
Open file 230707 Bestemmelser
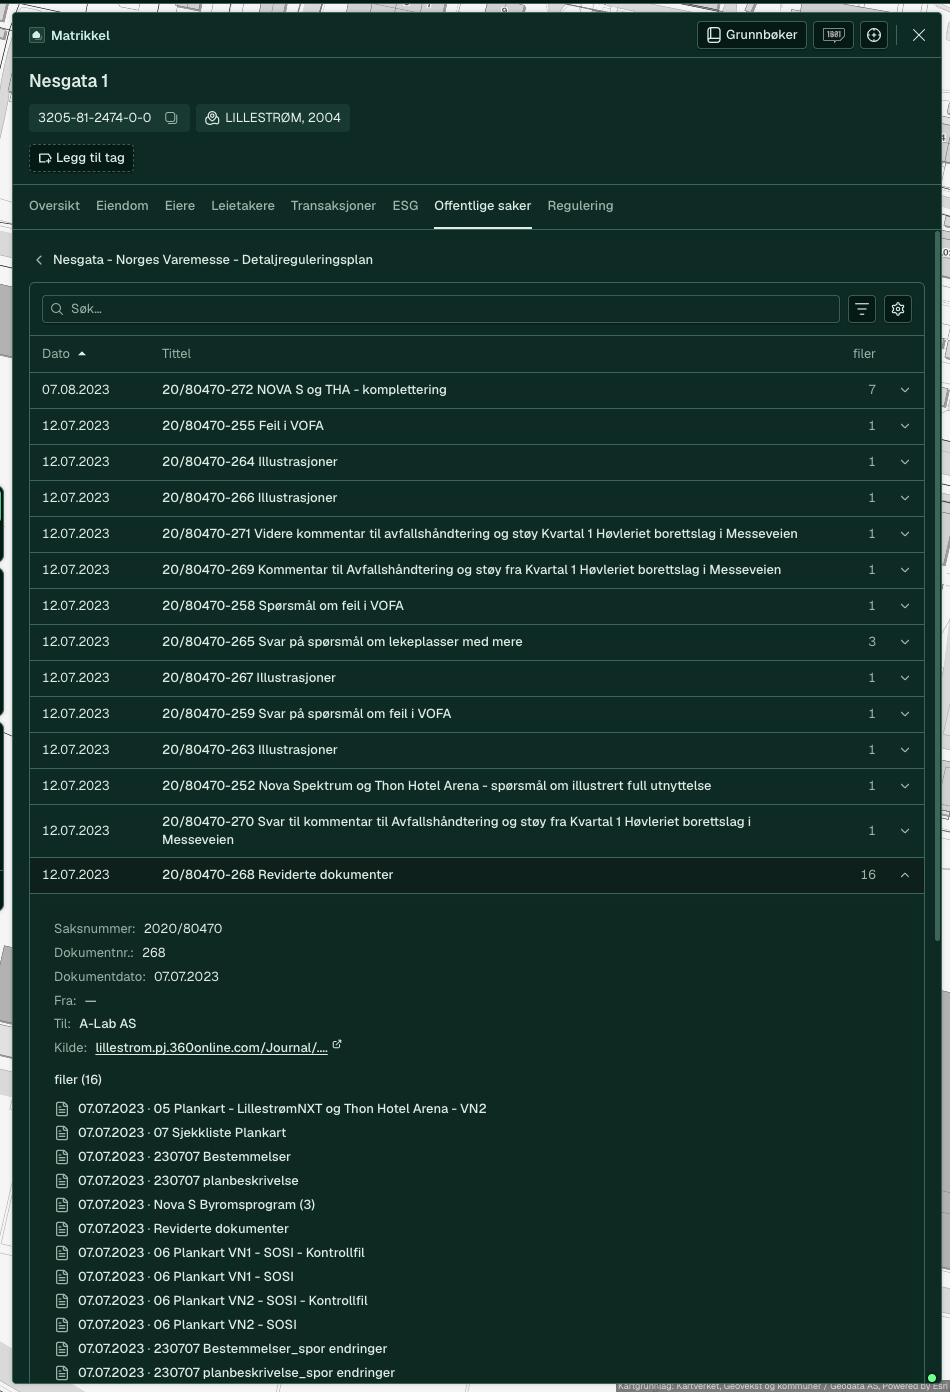pos(222,1157)
